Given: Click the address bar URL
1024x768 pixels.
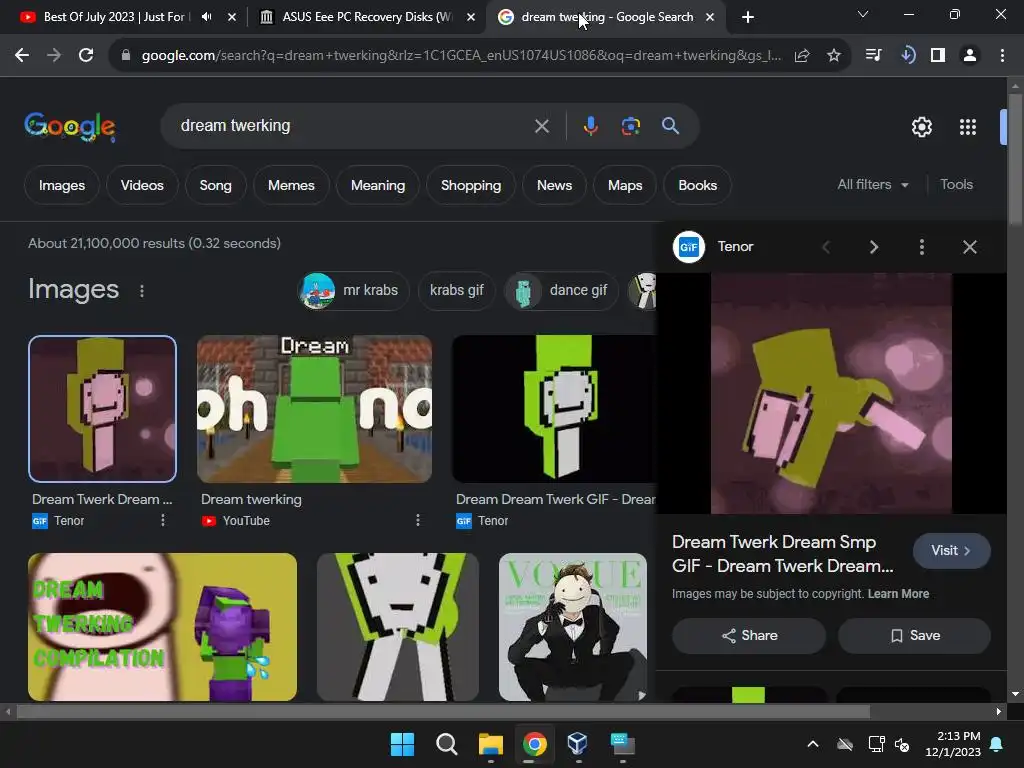Looking at the screenshot, I should 461,56.
